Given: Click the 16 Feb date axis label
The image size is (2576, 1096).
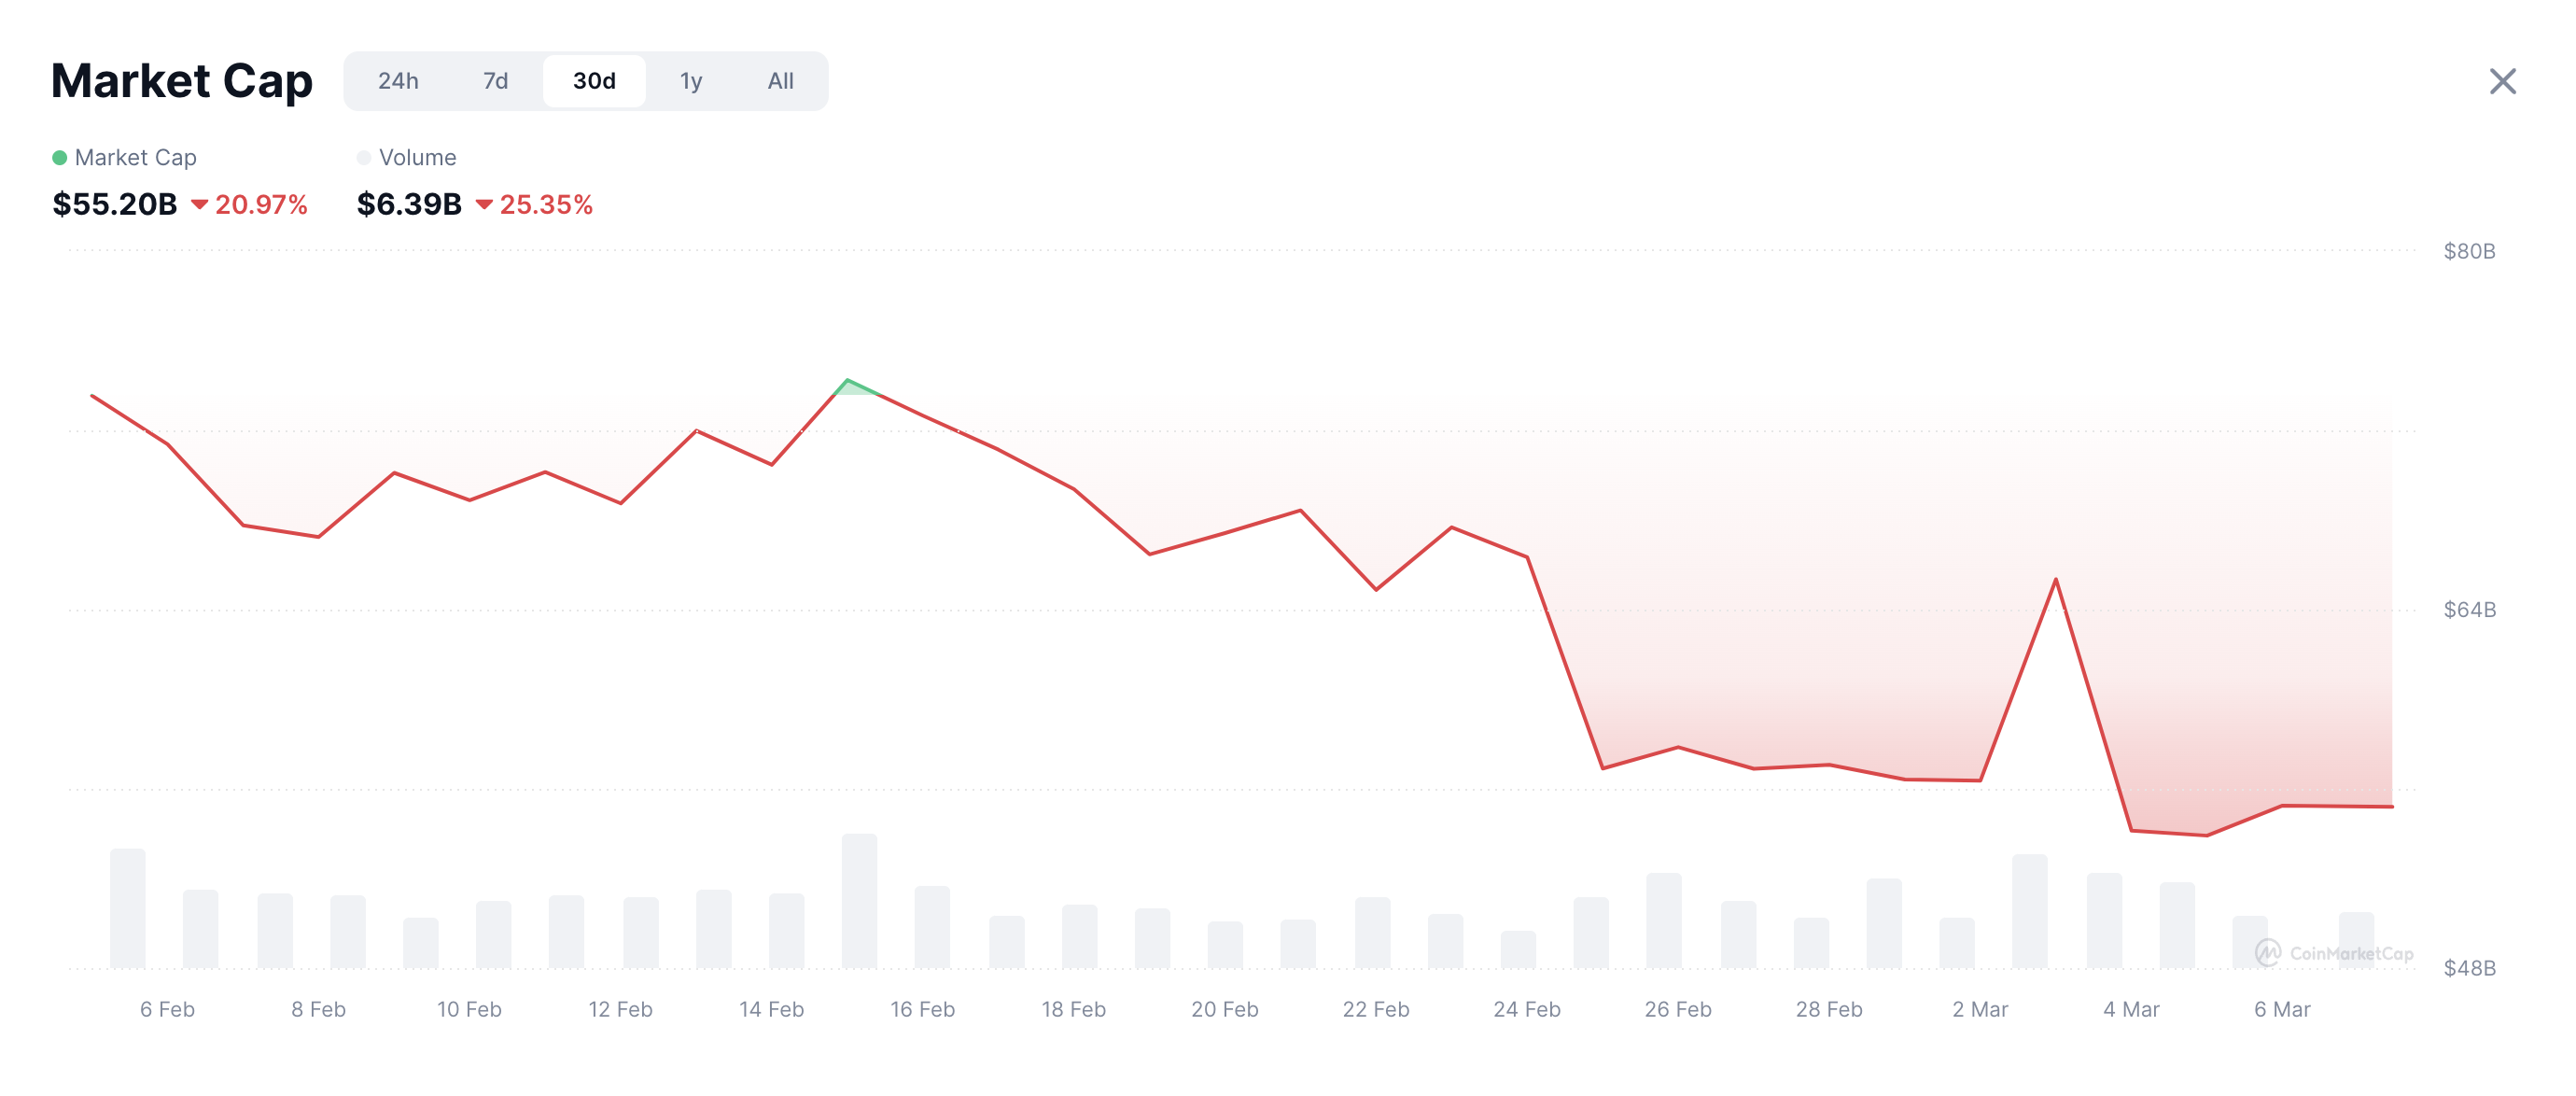Looking at the screenshot, I should (x=922, y=1009).
